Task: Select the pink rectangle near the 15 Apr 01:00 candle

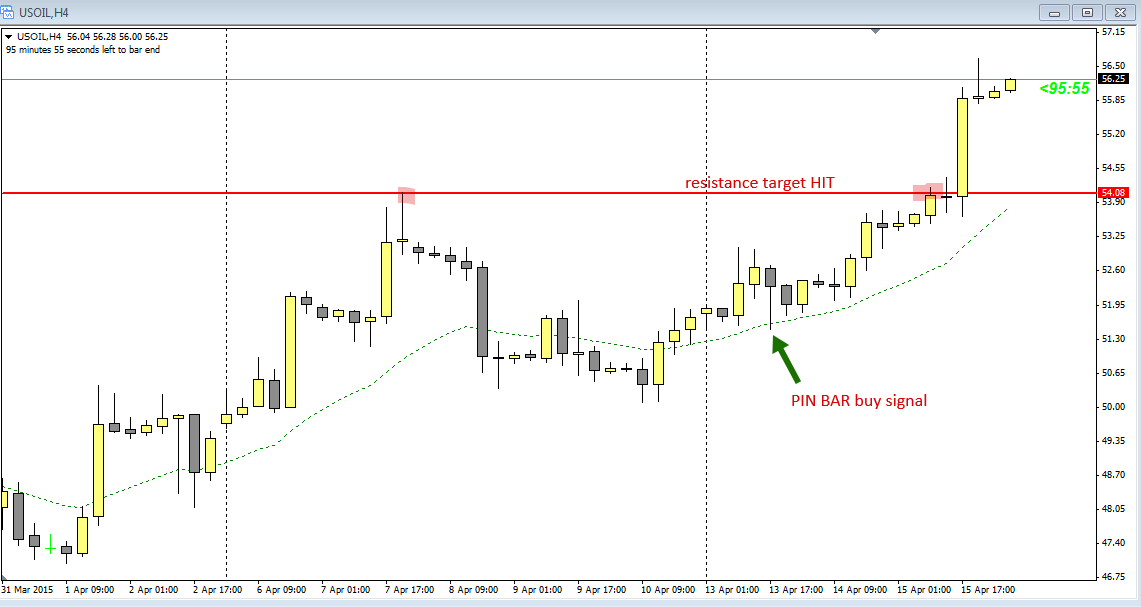Action: 929,191
